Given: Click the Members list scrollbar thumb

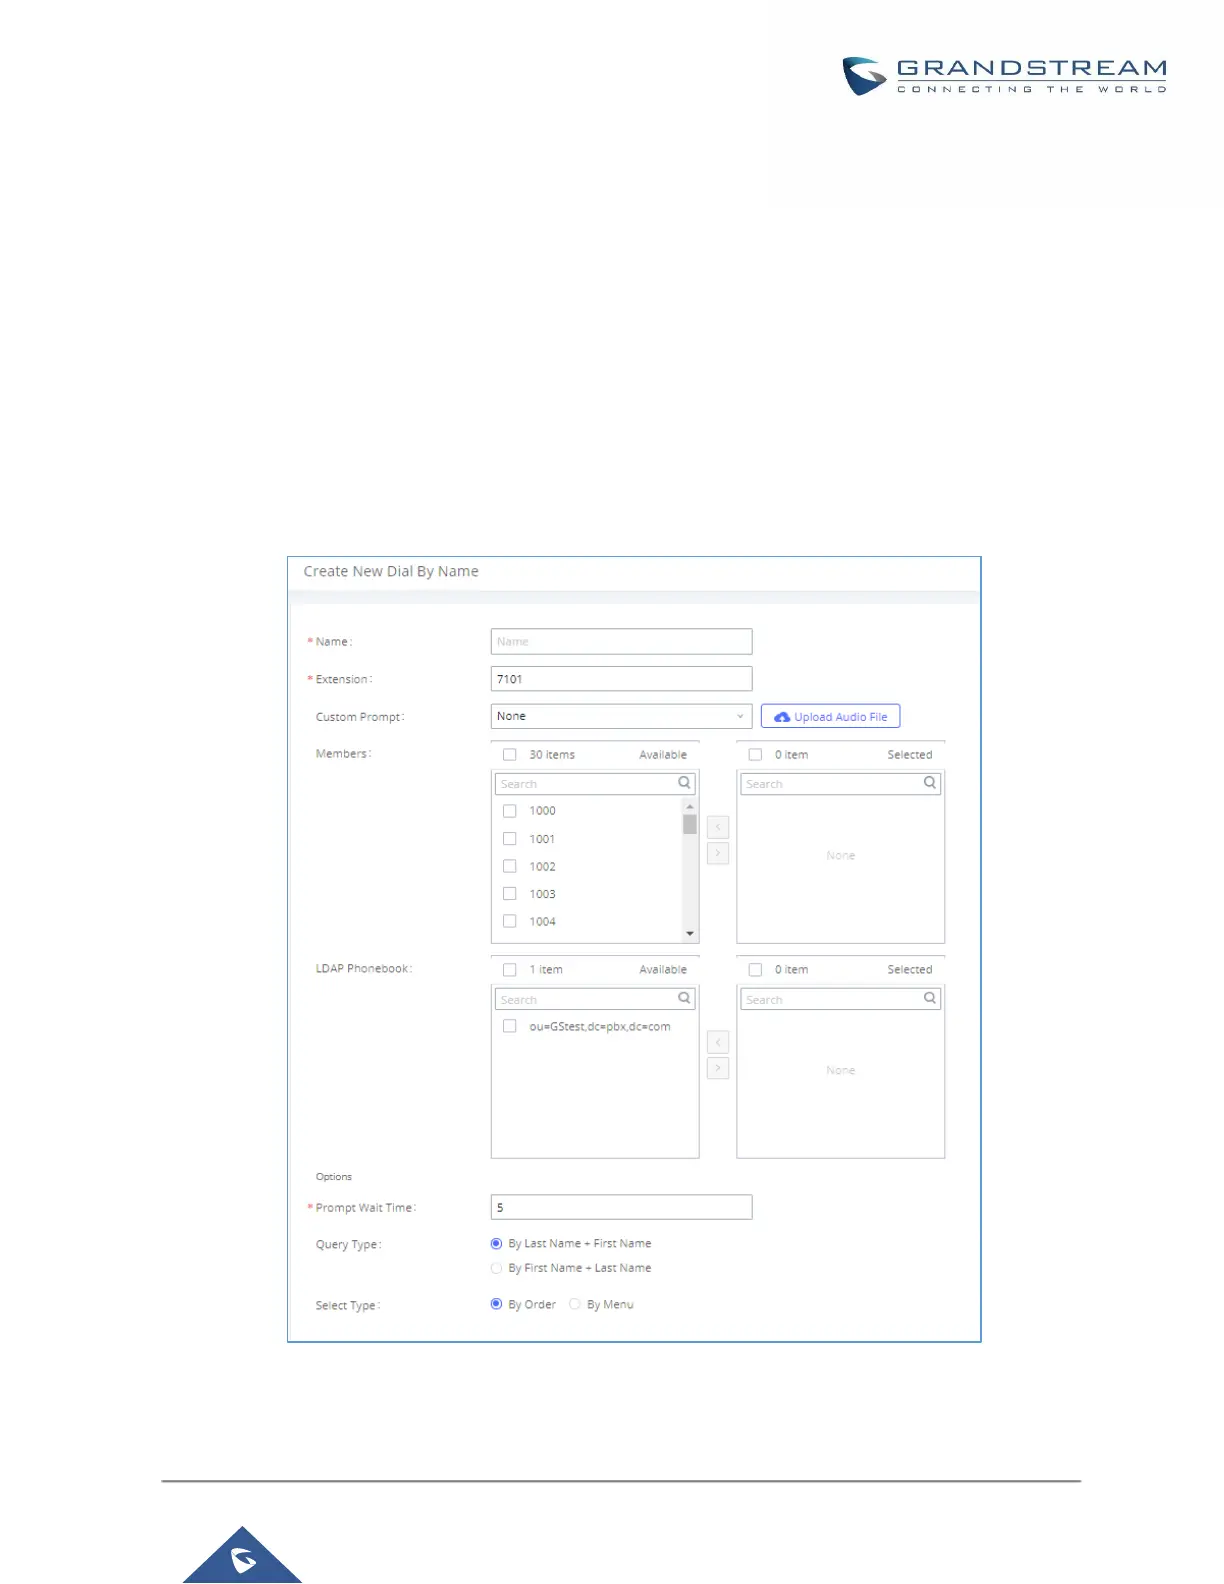Looking at the screenshot, I should coord(690,824).
